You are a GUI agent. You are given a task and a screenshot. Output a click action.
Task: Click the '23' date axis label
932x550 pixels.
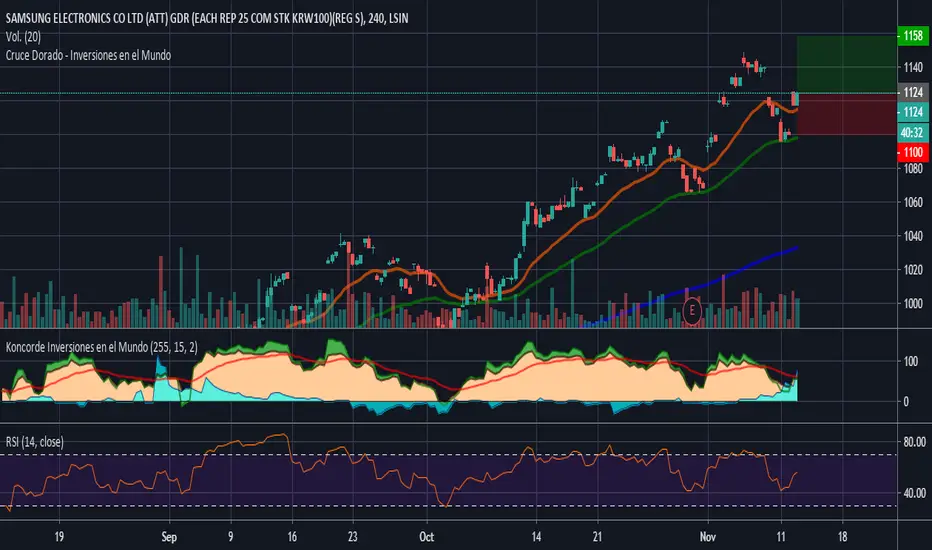(x=352, y=537)
